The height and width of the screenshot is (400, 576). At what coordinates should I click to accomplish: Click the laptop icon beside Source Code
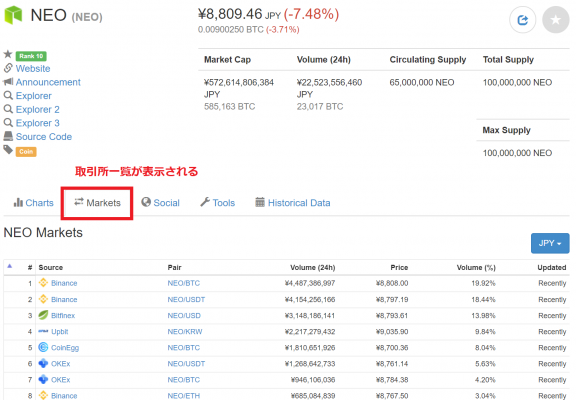pyautogui.click(x=8, y=136)
